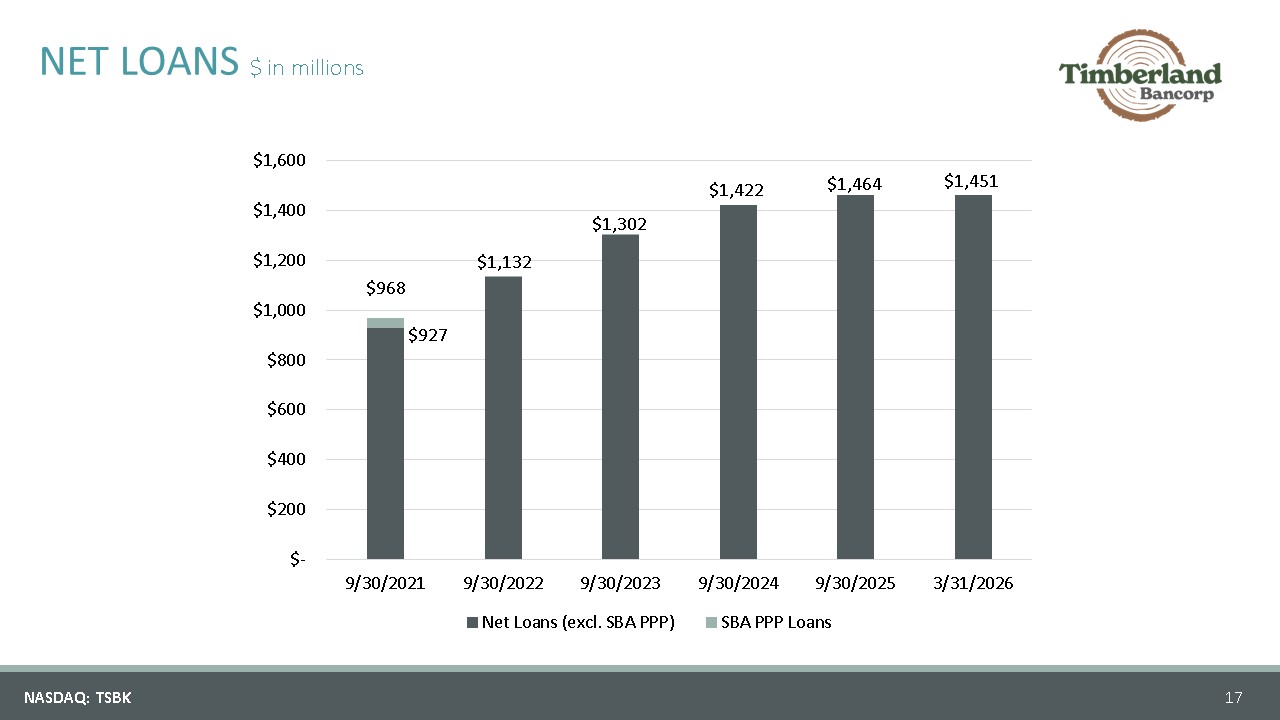Select the $927 data label

[427, 336]
